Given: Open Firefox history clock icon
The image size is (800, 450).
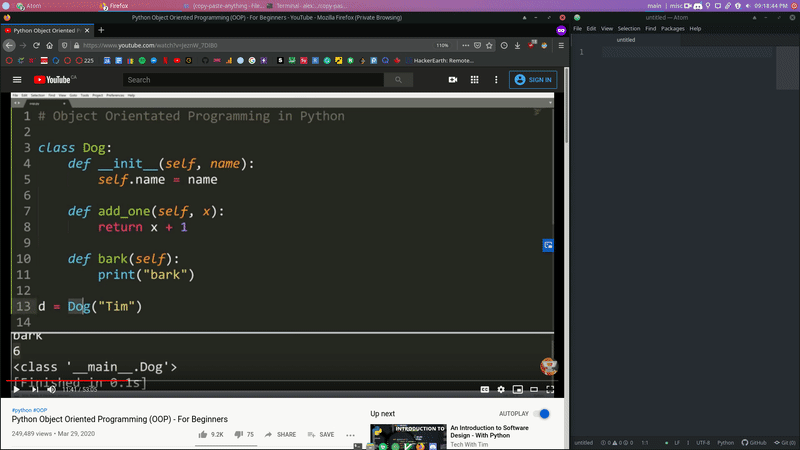Looking at the screenshot, I should (504, 45).
